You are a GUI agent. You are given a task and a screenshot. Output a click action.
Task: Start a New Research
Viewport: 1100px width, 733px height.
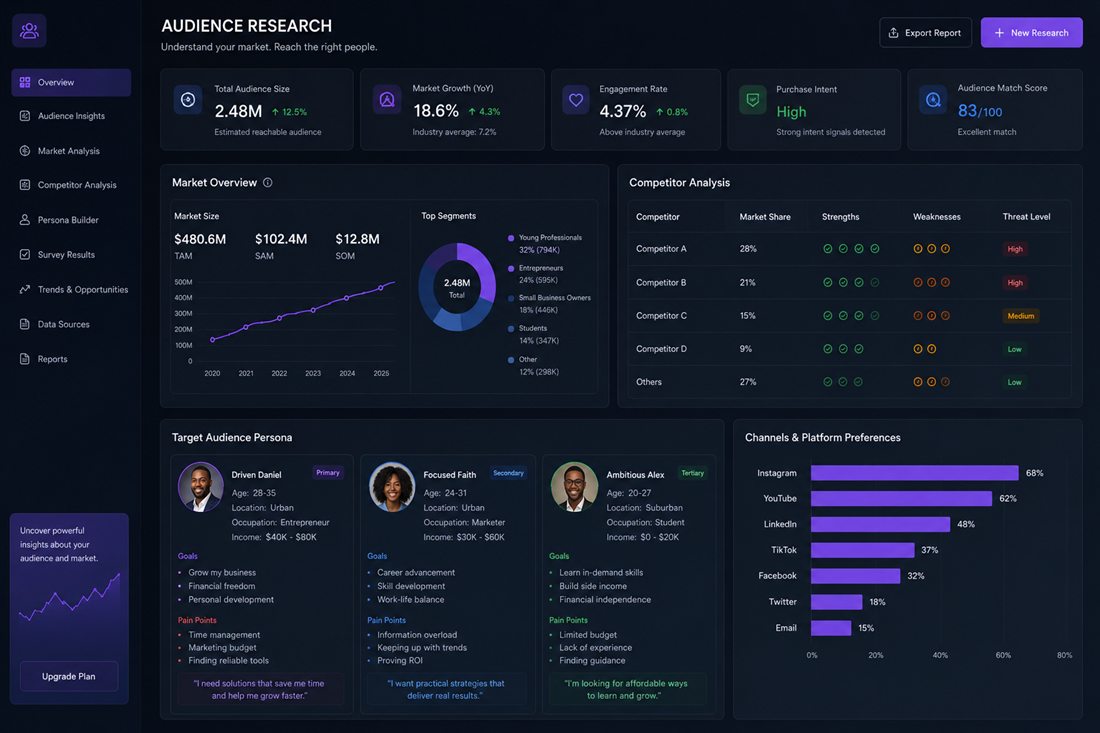1031,33
